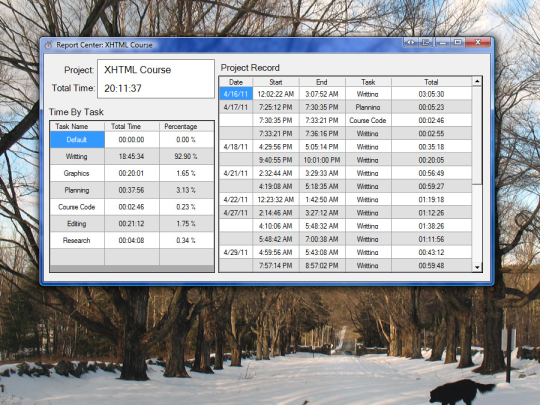The height and width of the screenshot is (405, 540).
Task: Click the 4:29:56 PM start time
Action: click(276, 147)
